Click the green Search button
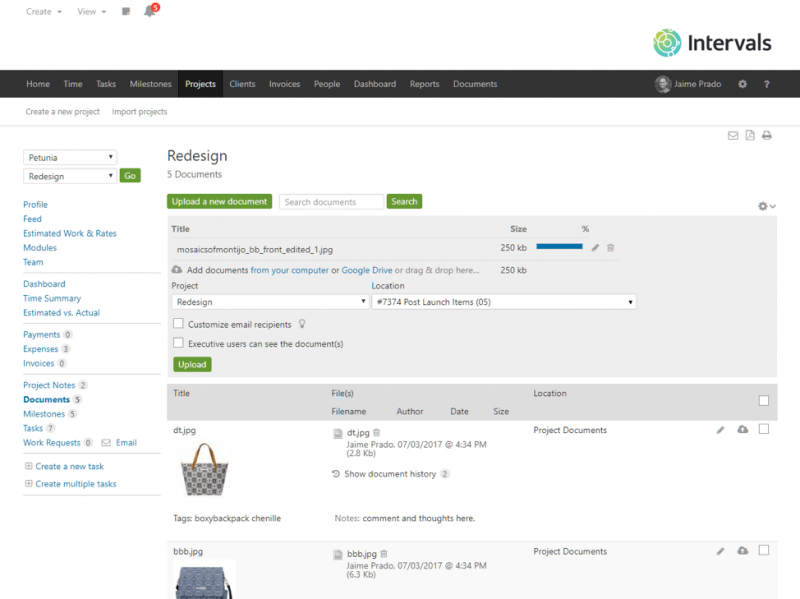The width and height of the screenshot is (800, 599). pyautogui.click(x=404, y=202)
